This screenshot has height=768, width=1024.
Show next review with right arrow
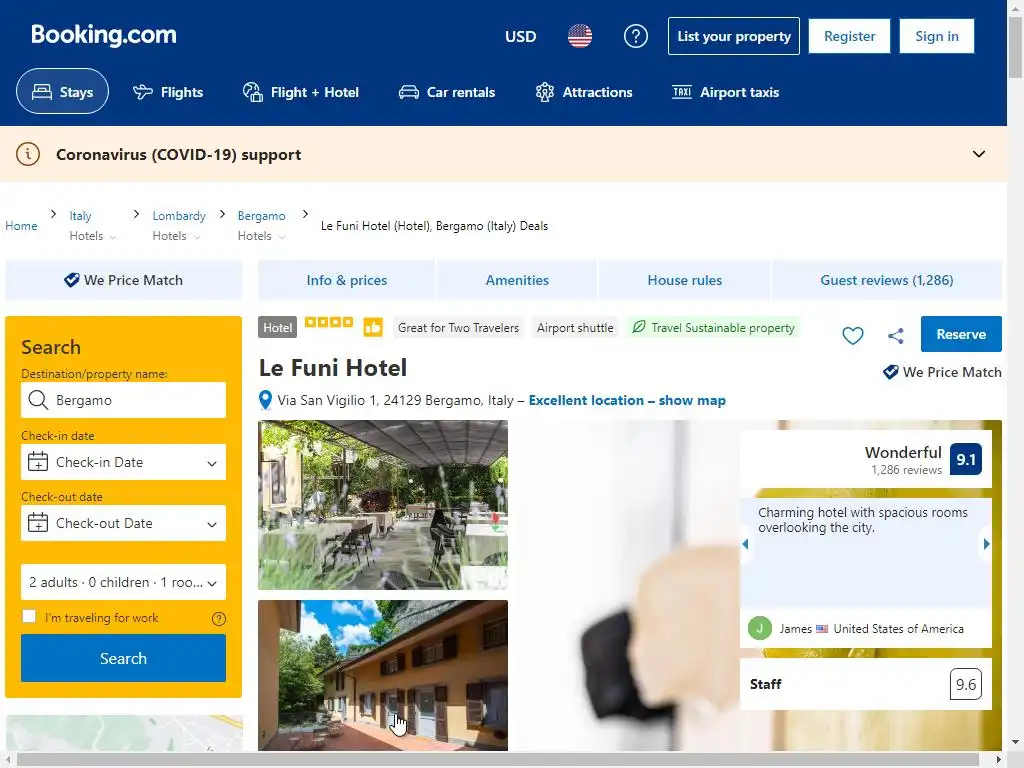(986, 544)
